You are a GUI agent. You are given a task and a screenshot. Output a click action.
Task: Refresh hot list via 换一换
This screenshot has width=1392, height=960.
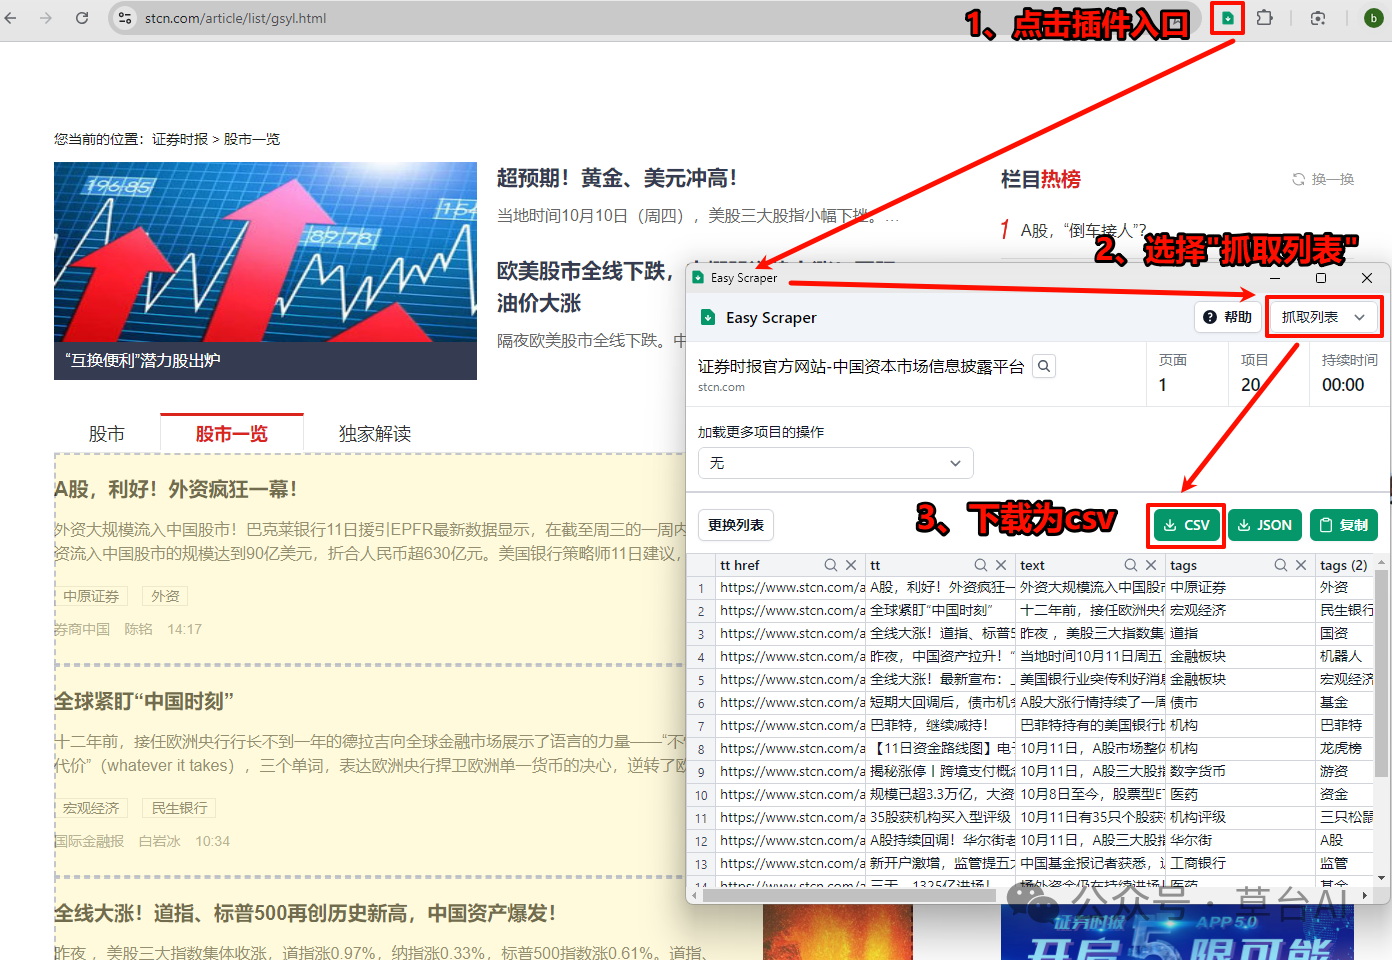(x=1323, y=179)
